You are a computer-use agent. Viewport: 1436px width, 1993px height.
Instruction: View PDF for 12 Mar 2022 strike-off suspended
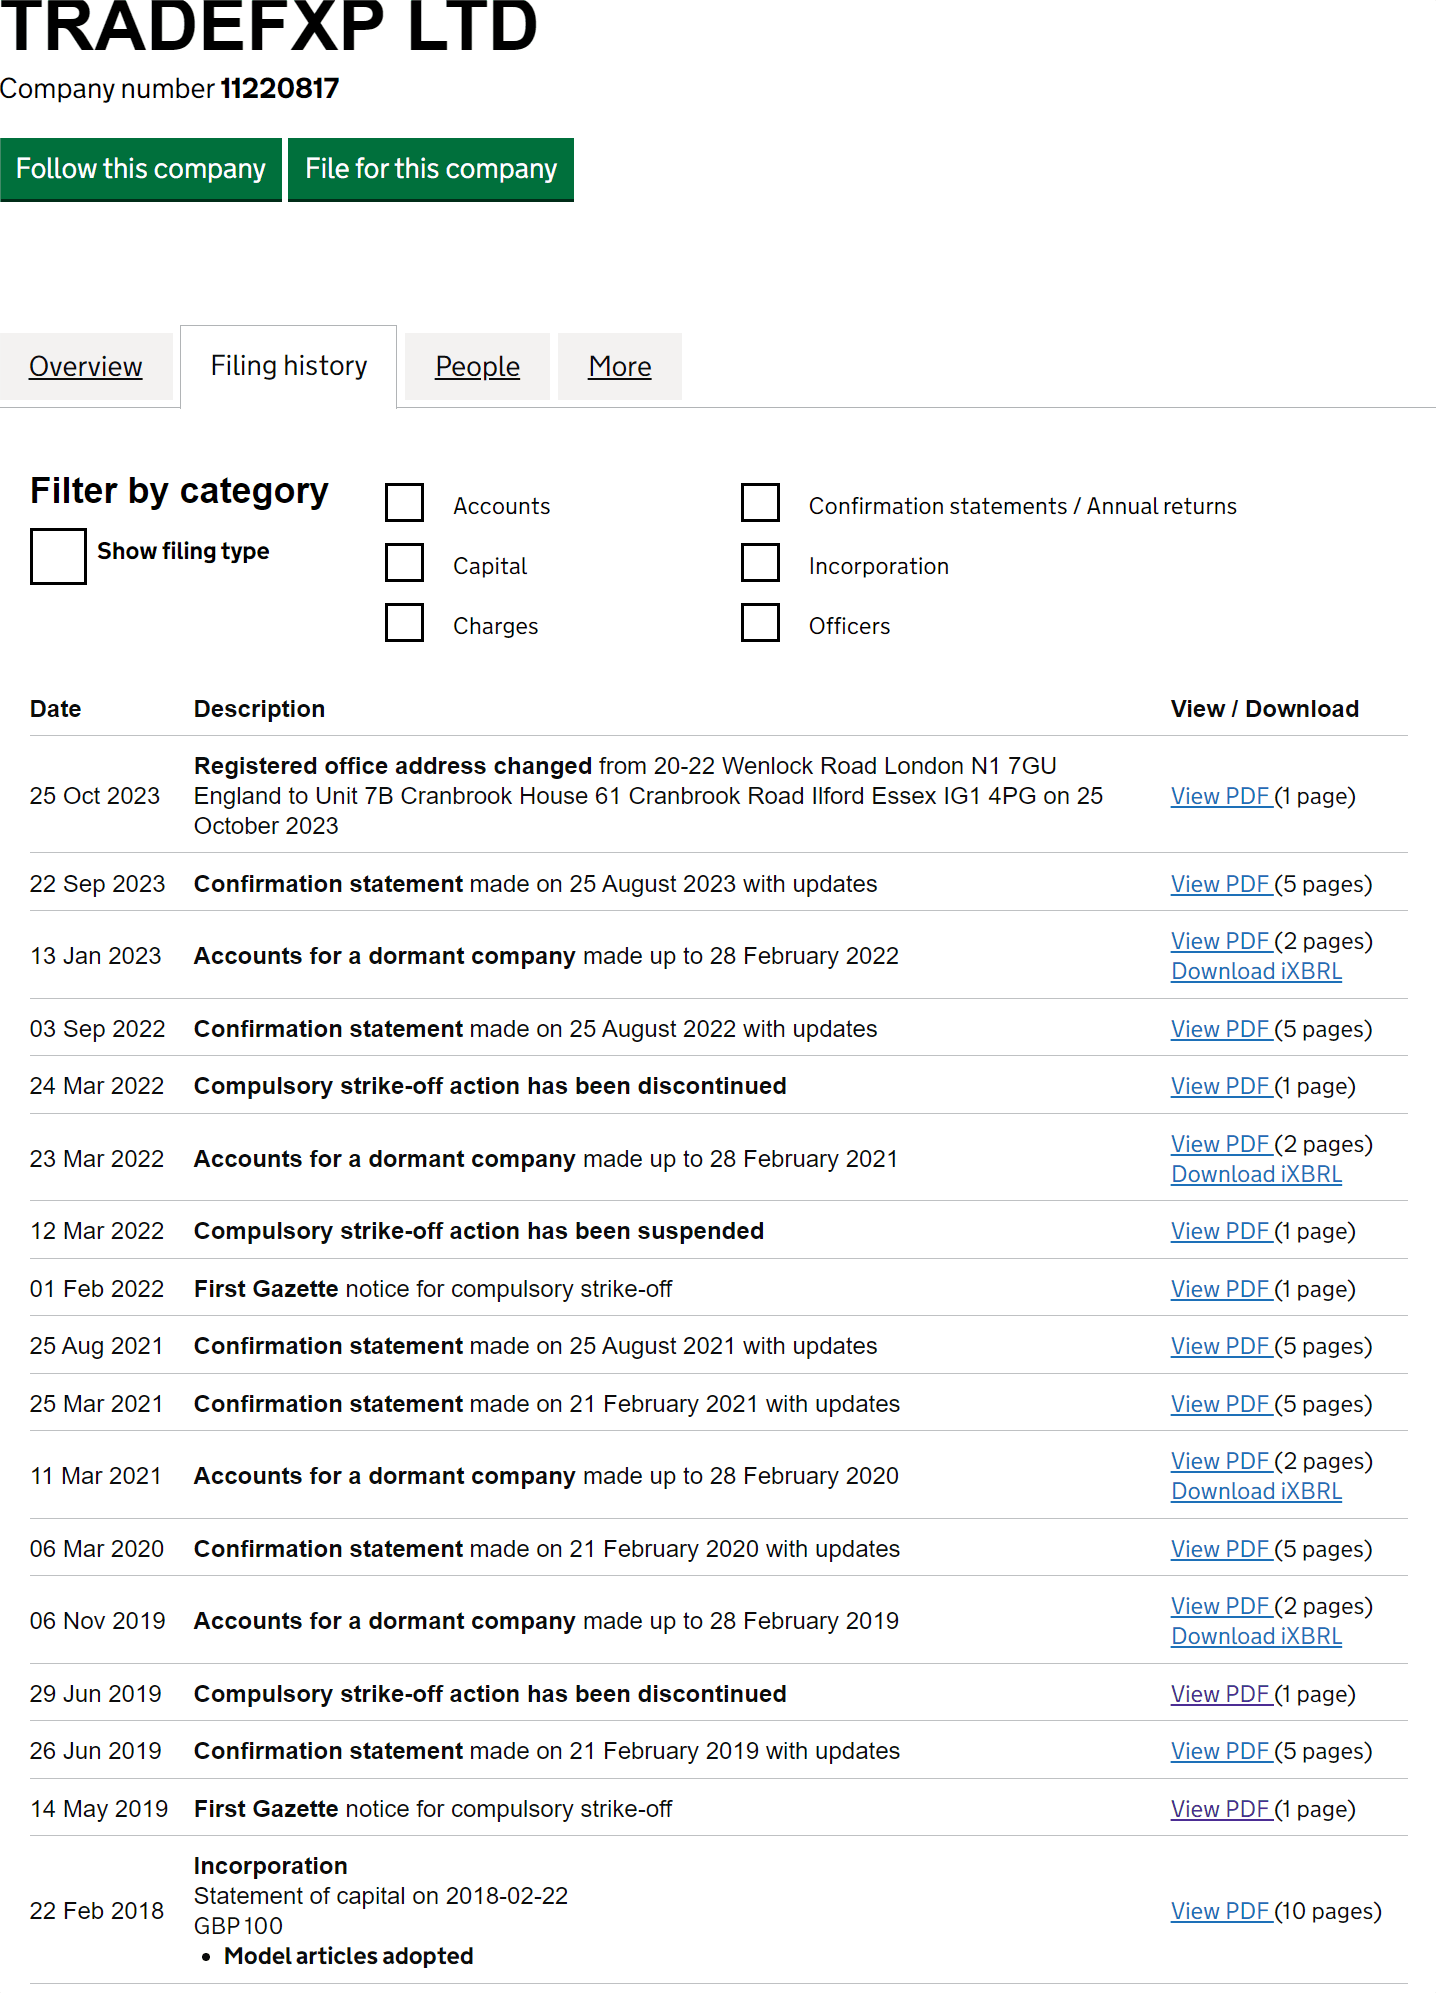tap(1221, 1231)
